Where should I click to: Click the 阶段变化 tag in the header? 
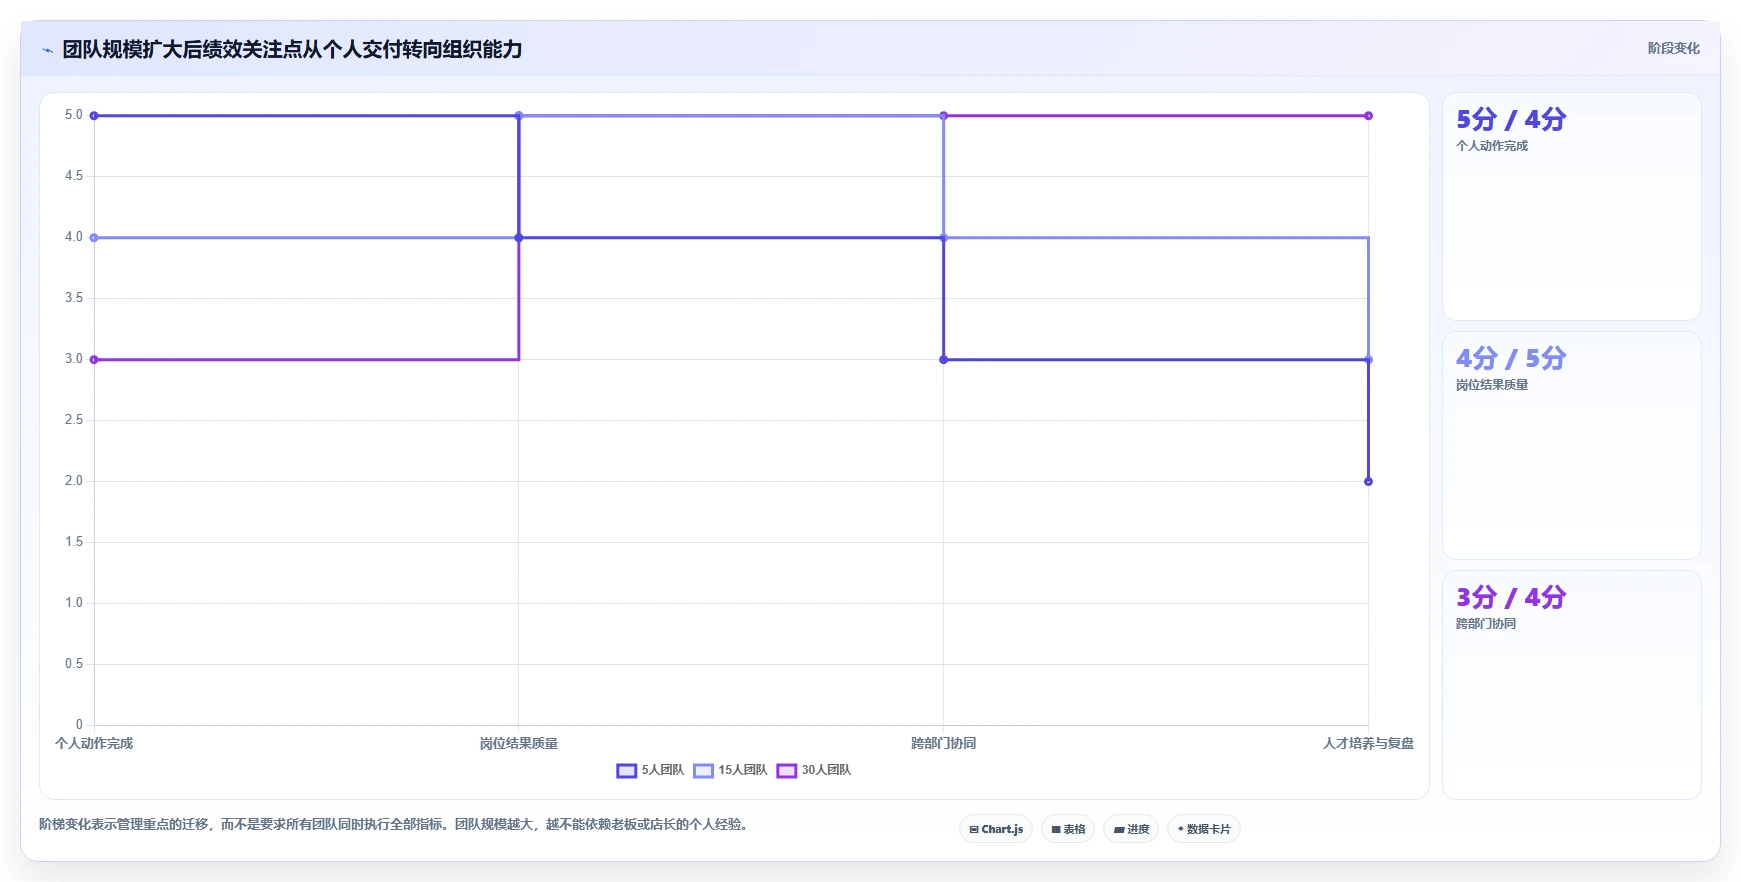tap(1674, 48)
